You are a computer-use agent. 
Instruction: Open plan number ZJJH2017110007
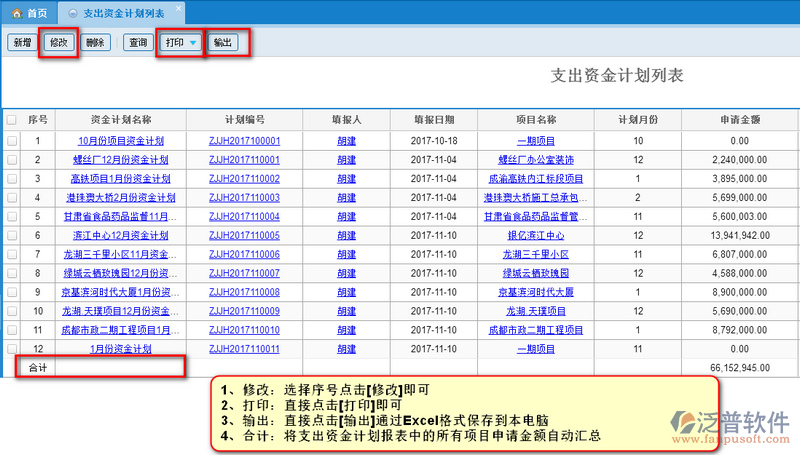[244, 273]
